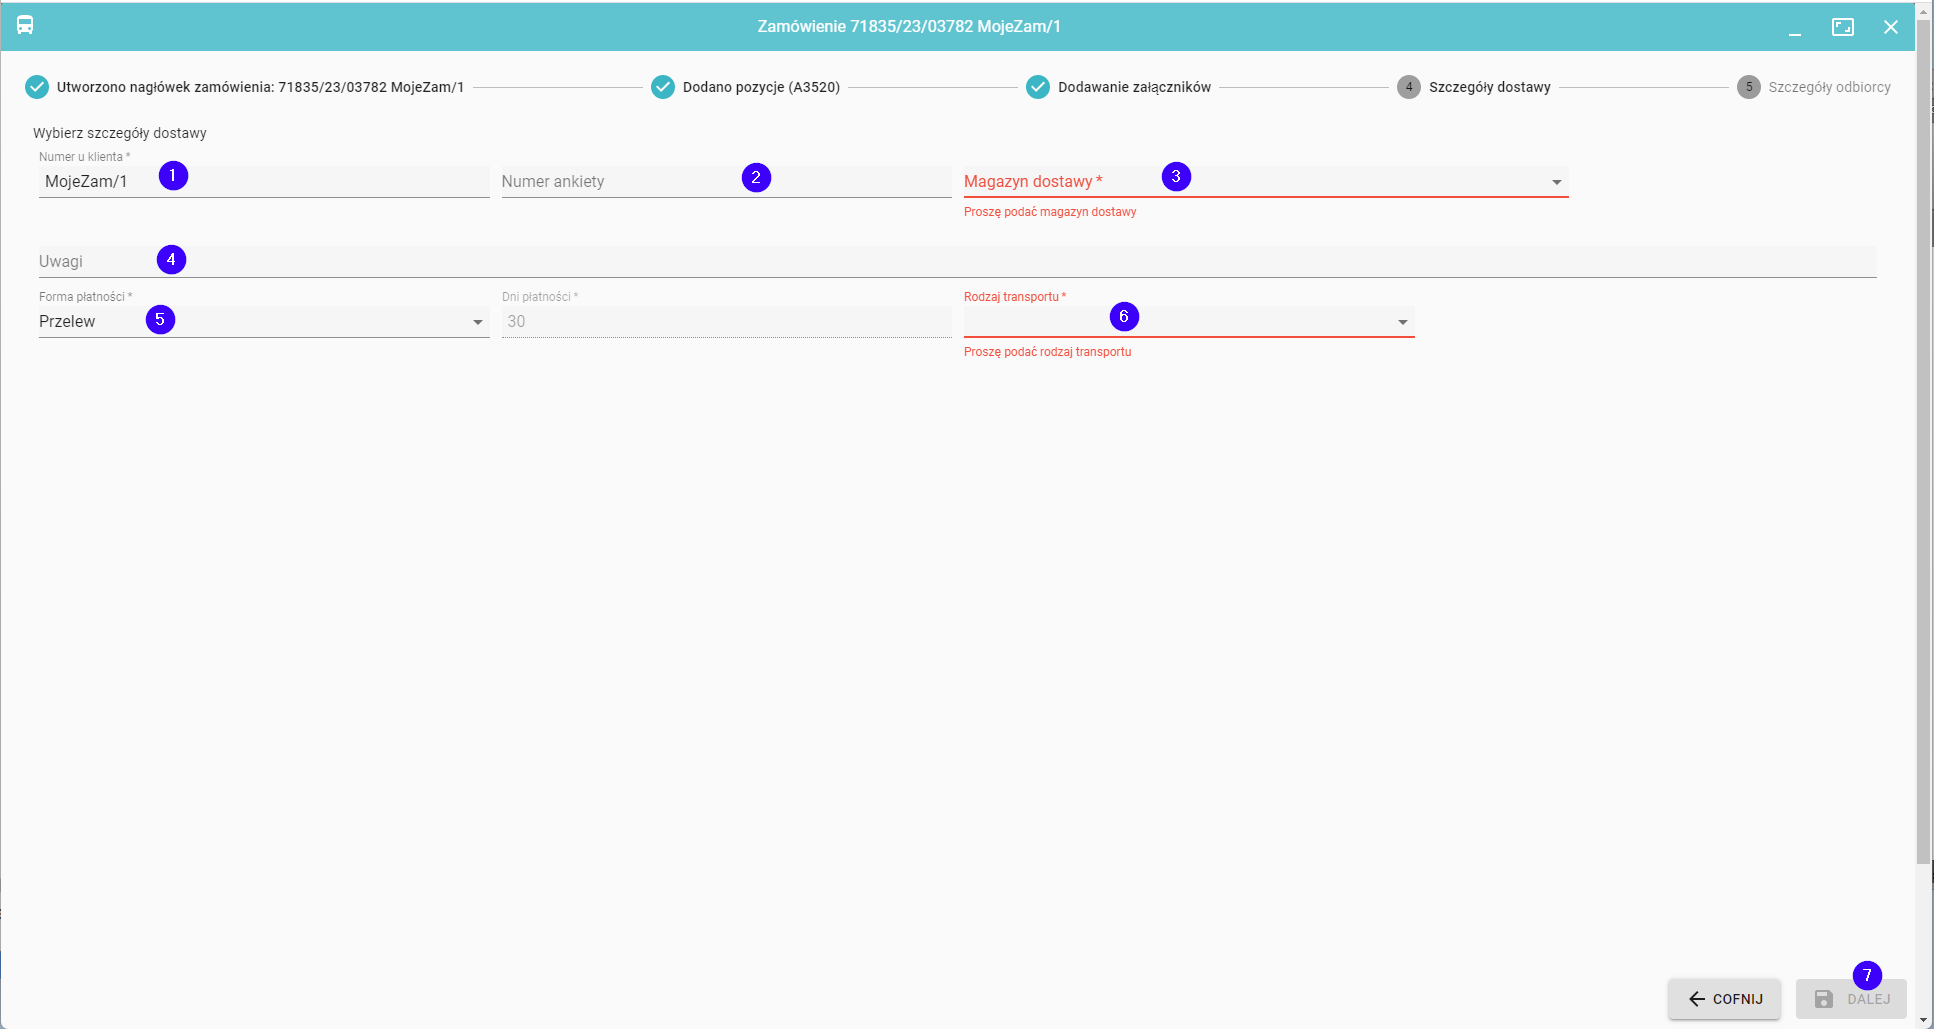The width and height of the screenshot is (1934, 1029).
Task: Expand the Rodzaj transportu dropdown
Action: [1402, 322]
